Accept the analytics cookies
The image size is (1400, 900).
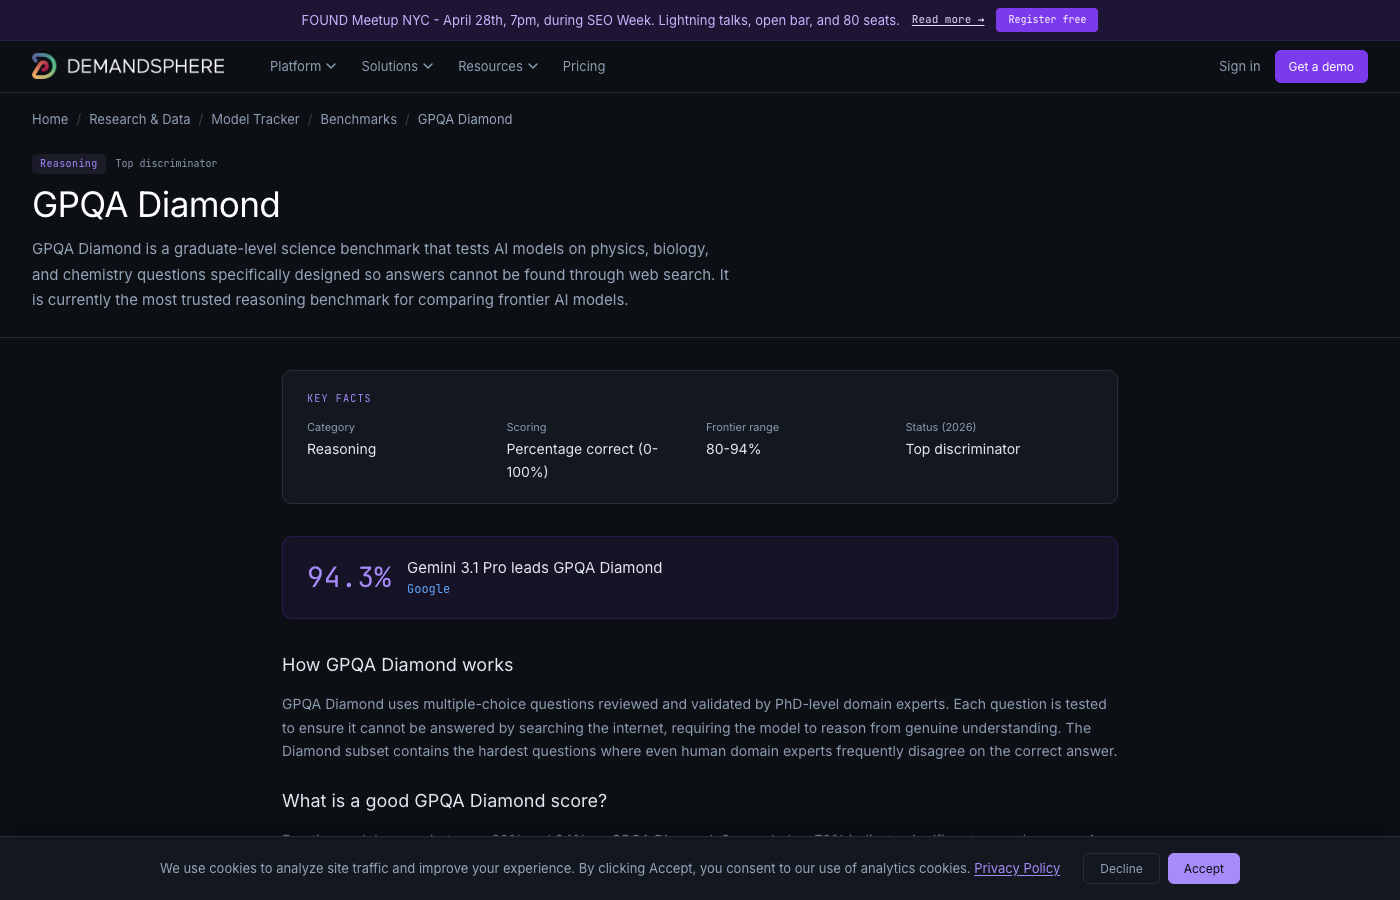coord(1203,868)
